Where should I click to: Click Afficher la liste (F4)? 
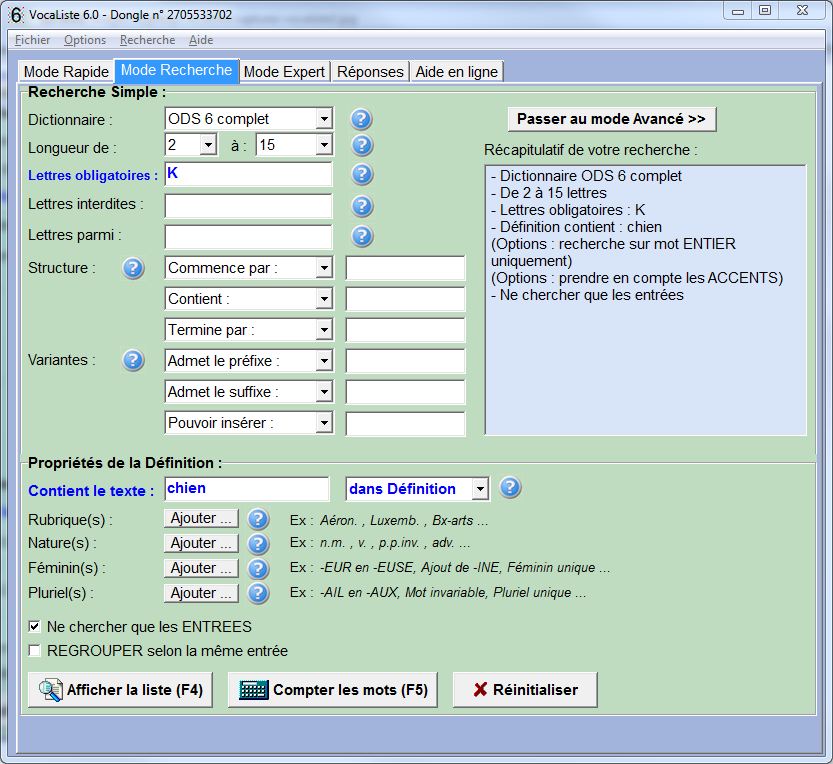pyautogui.click(x=120, y=690)
